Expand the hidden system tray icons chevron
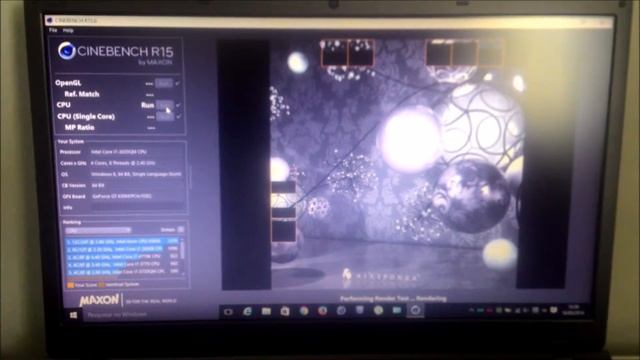 (x=471, y=311)
